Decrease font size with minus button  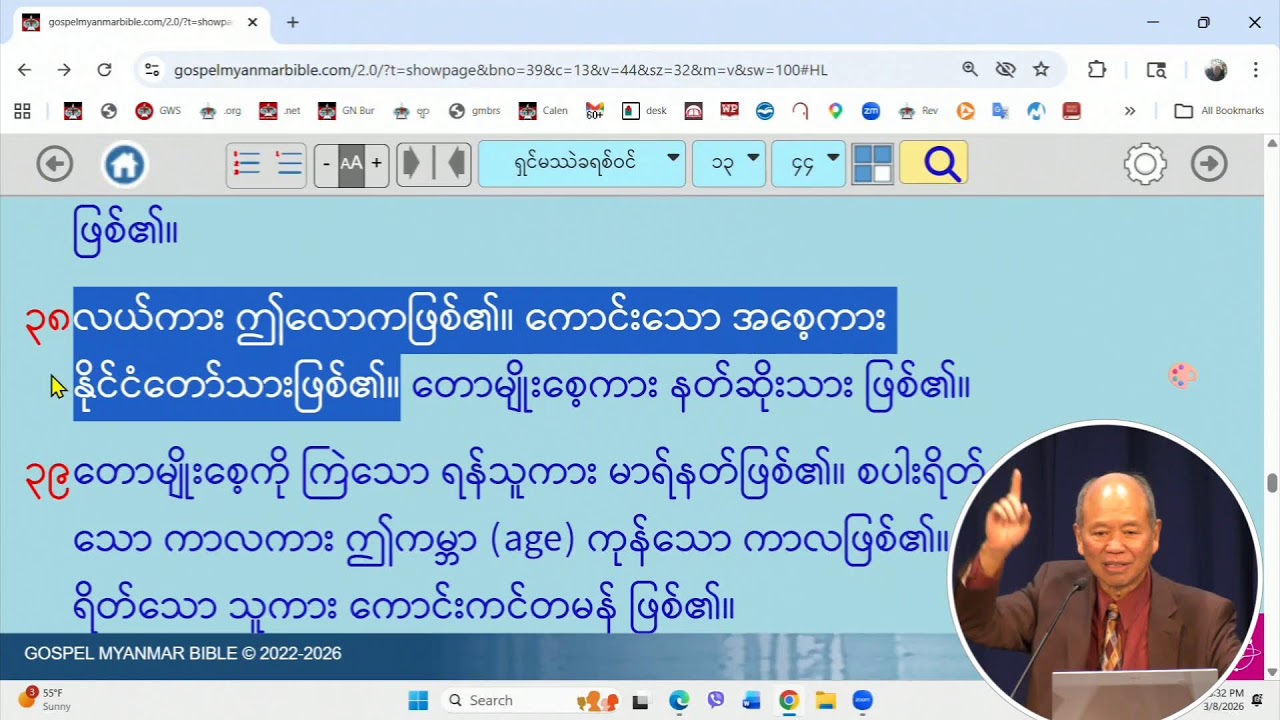tap(326, 164)
